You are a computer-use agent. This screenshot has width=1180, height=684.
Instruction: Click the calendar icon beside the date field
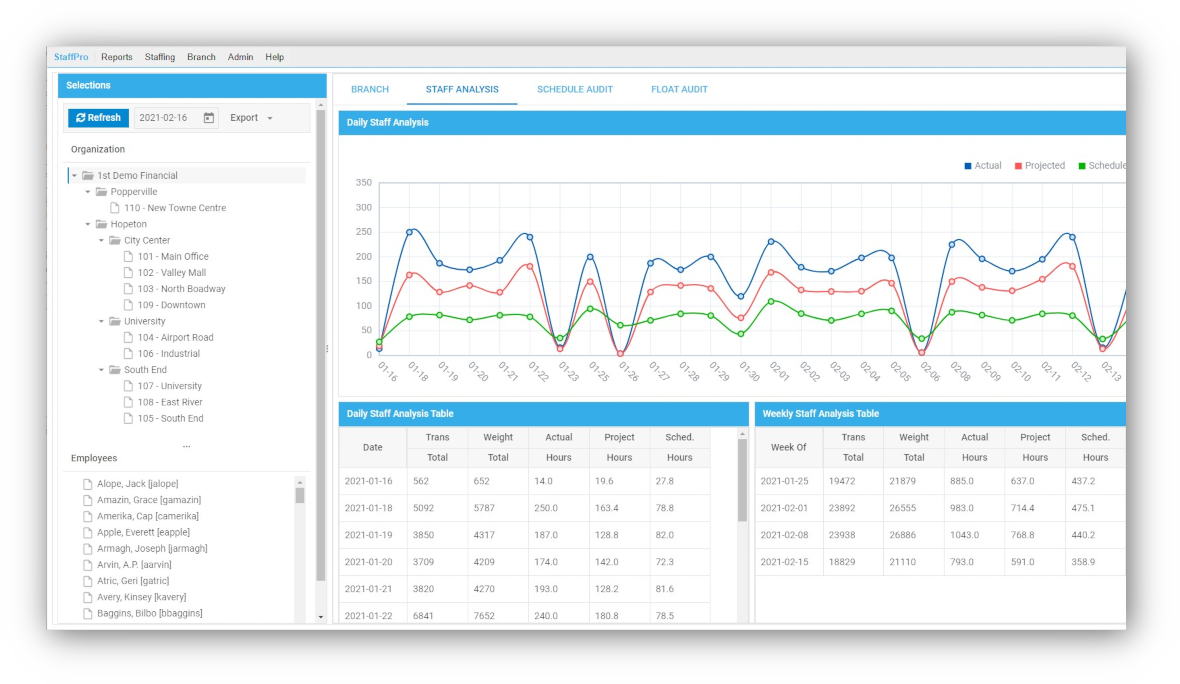pyautogui.click(x=209, y=118)
